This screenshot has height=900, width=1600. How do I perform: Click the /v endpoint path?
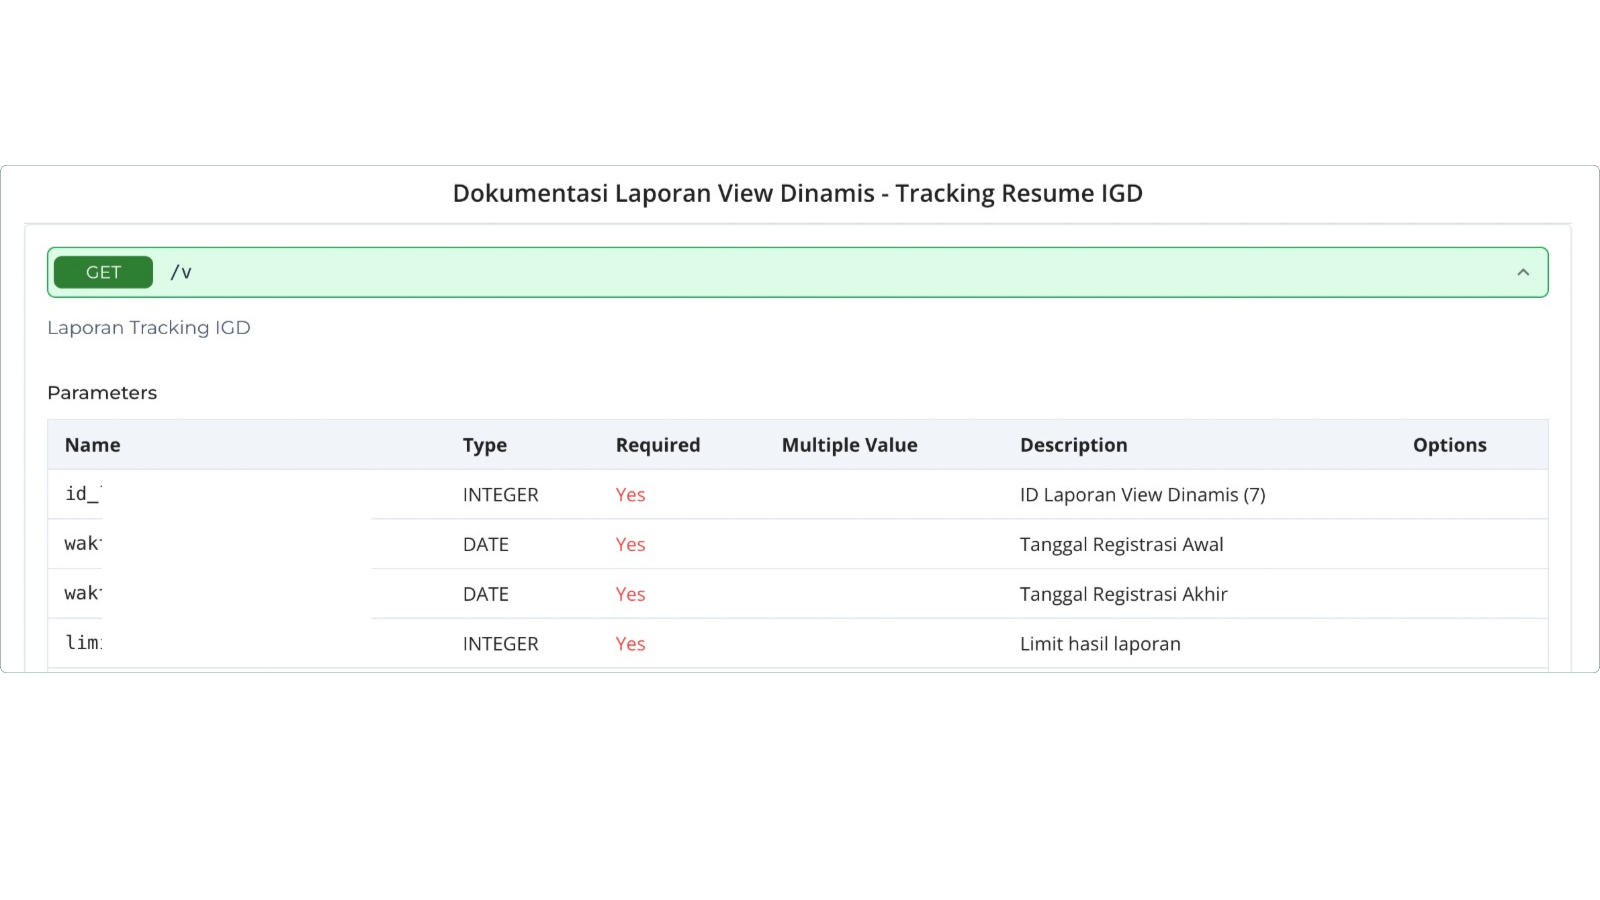[x=181, y=272]
